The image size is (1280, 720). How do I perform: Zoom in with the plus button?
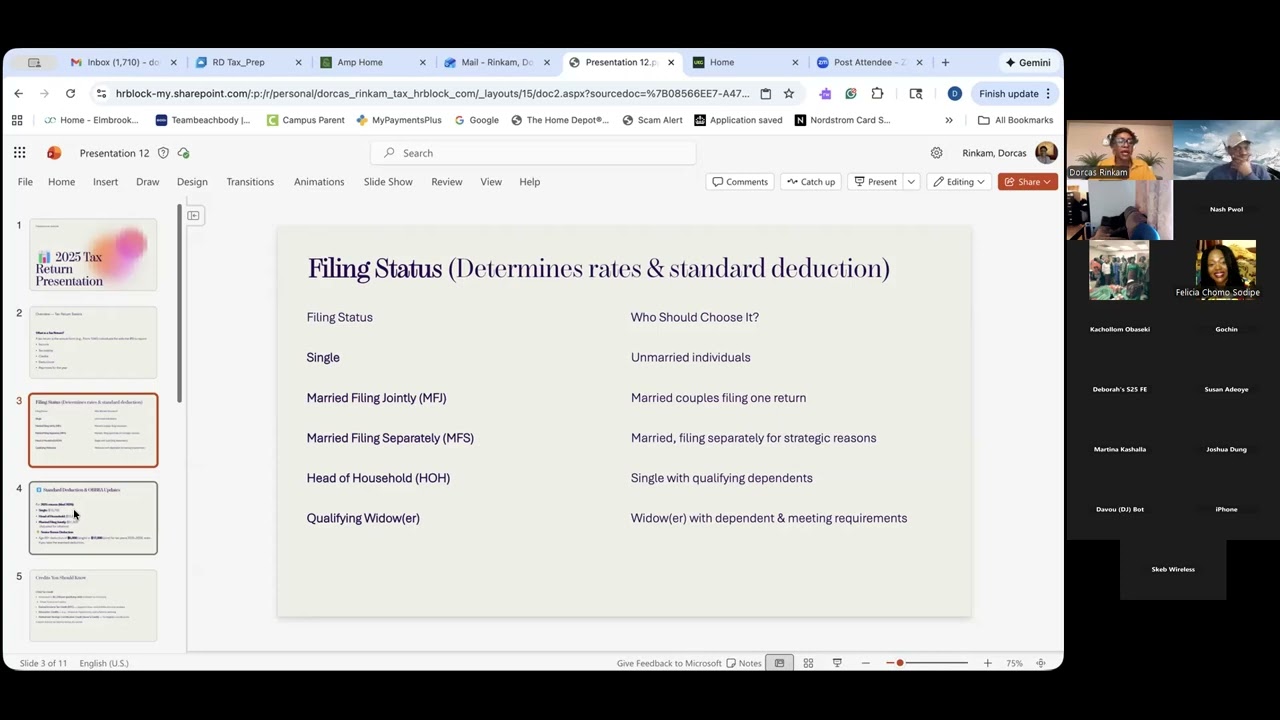tap(987, 663)
